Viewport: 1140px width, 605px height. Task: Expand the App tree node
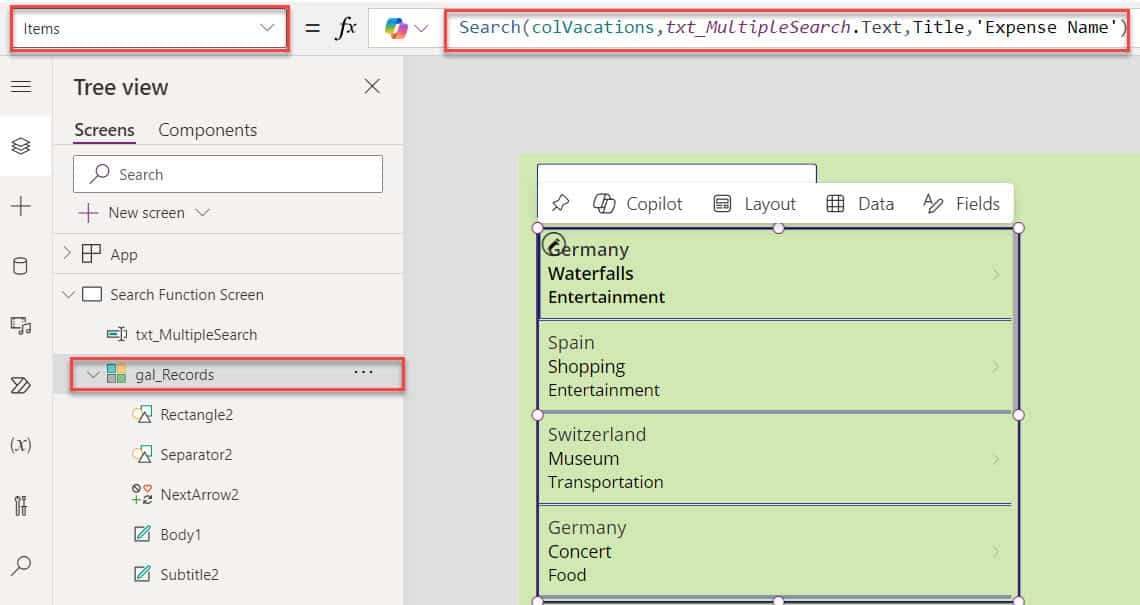coord(67,253)
